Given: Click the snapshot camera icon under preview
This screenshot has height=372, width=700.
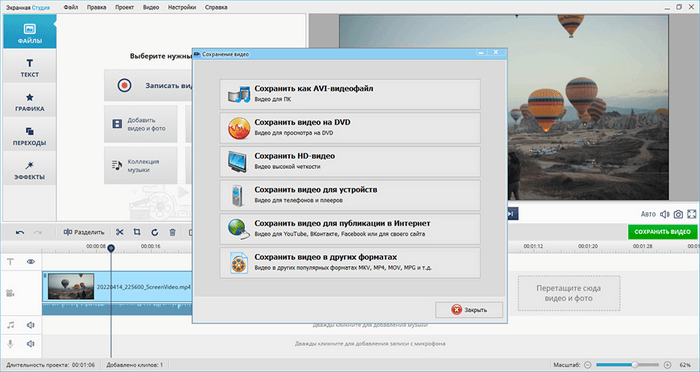Looking at the screenshot, I should (x=678, y=214).
